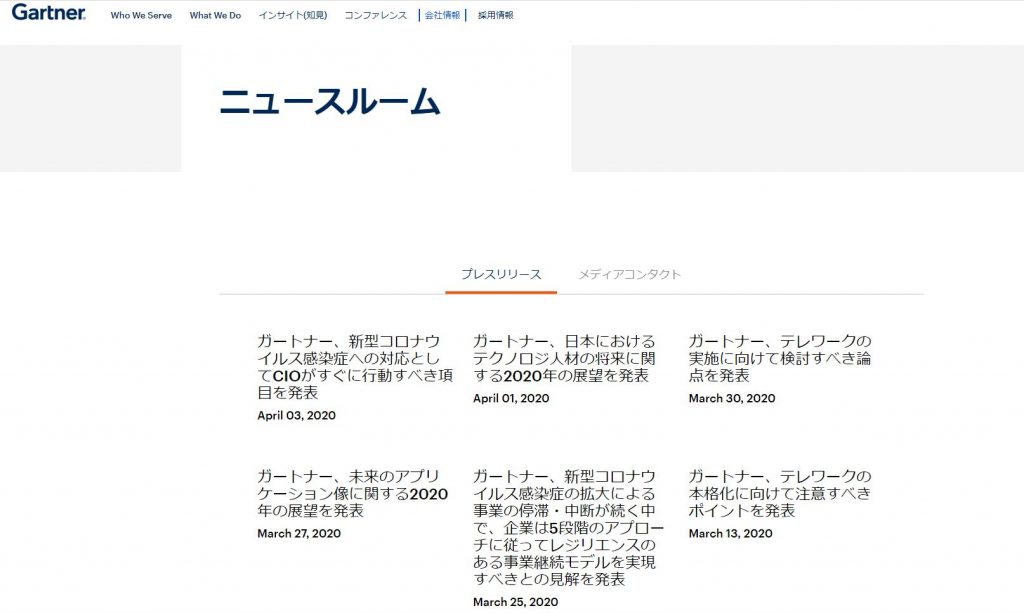Image resolution: width=1024 pixels, height=613 pixels.
Task: Click the March 27, 2020 date text
Action: 299,534
